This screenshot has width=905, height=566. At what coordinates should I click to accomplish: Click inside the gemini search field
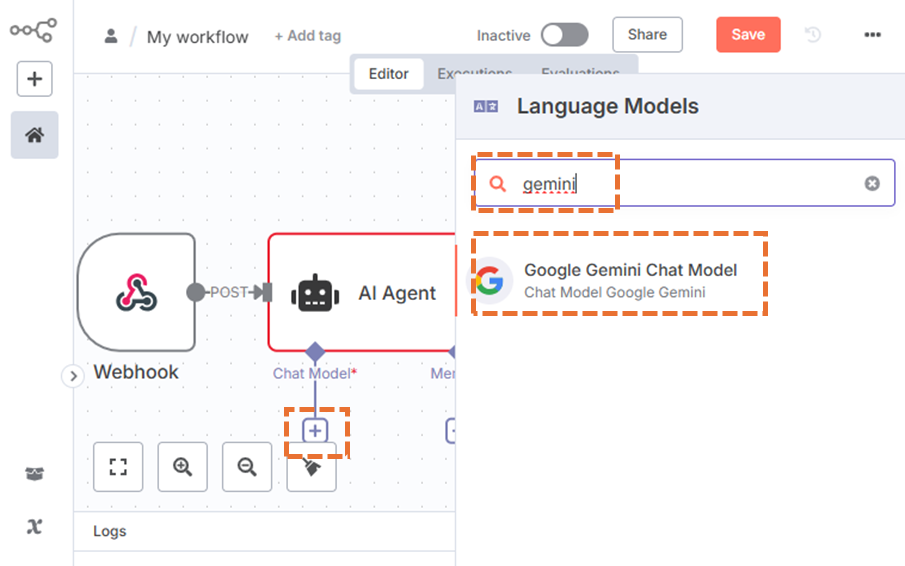(x=685, y=183)
